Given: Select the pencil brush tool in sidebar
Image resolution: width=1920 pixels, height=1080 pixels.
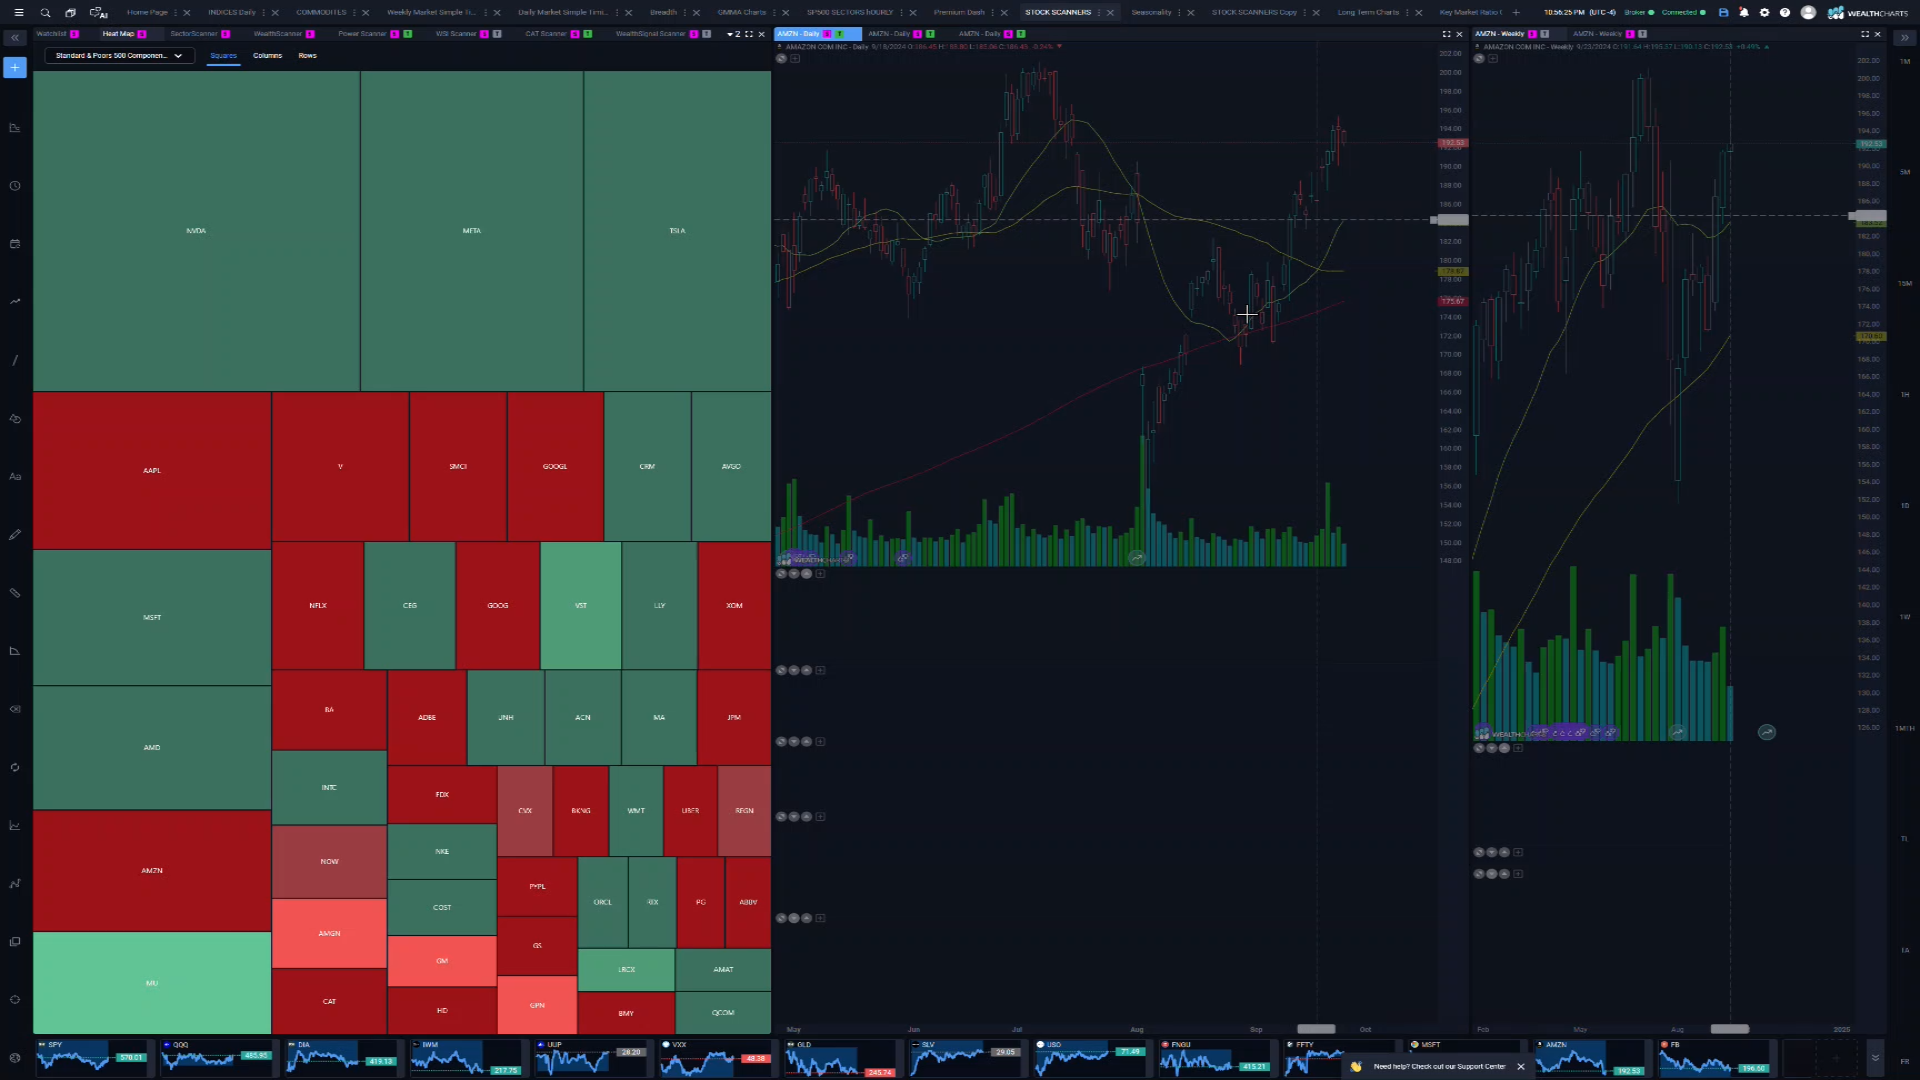Looking at the screenshot, I should (x=15, y=535).
